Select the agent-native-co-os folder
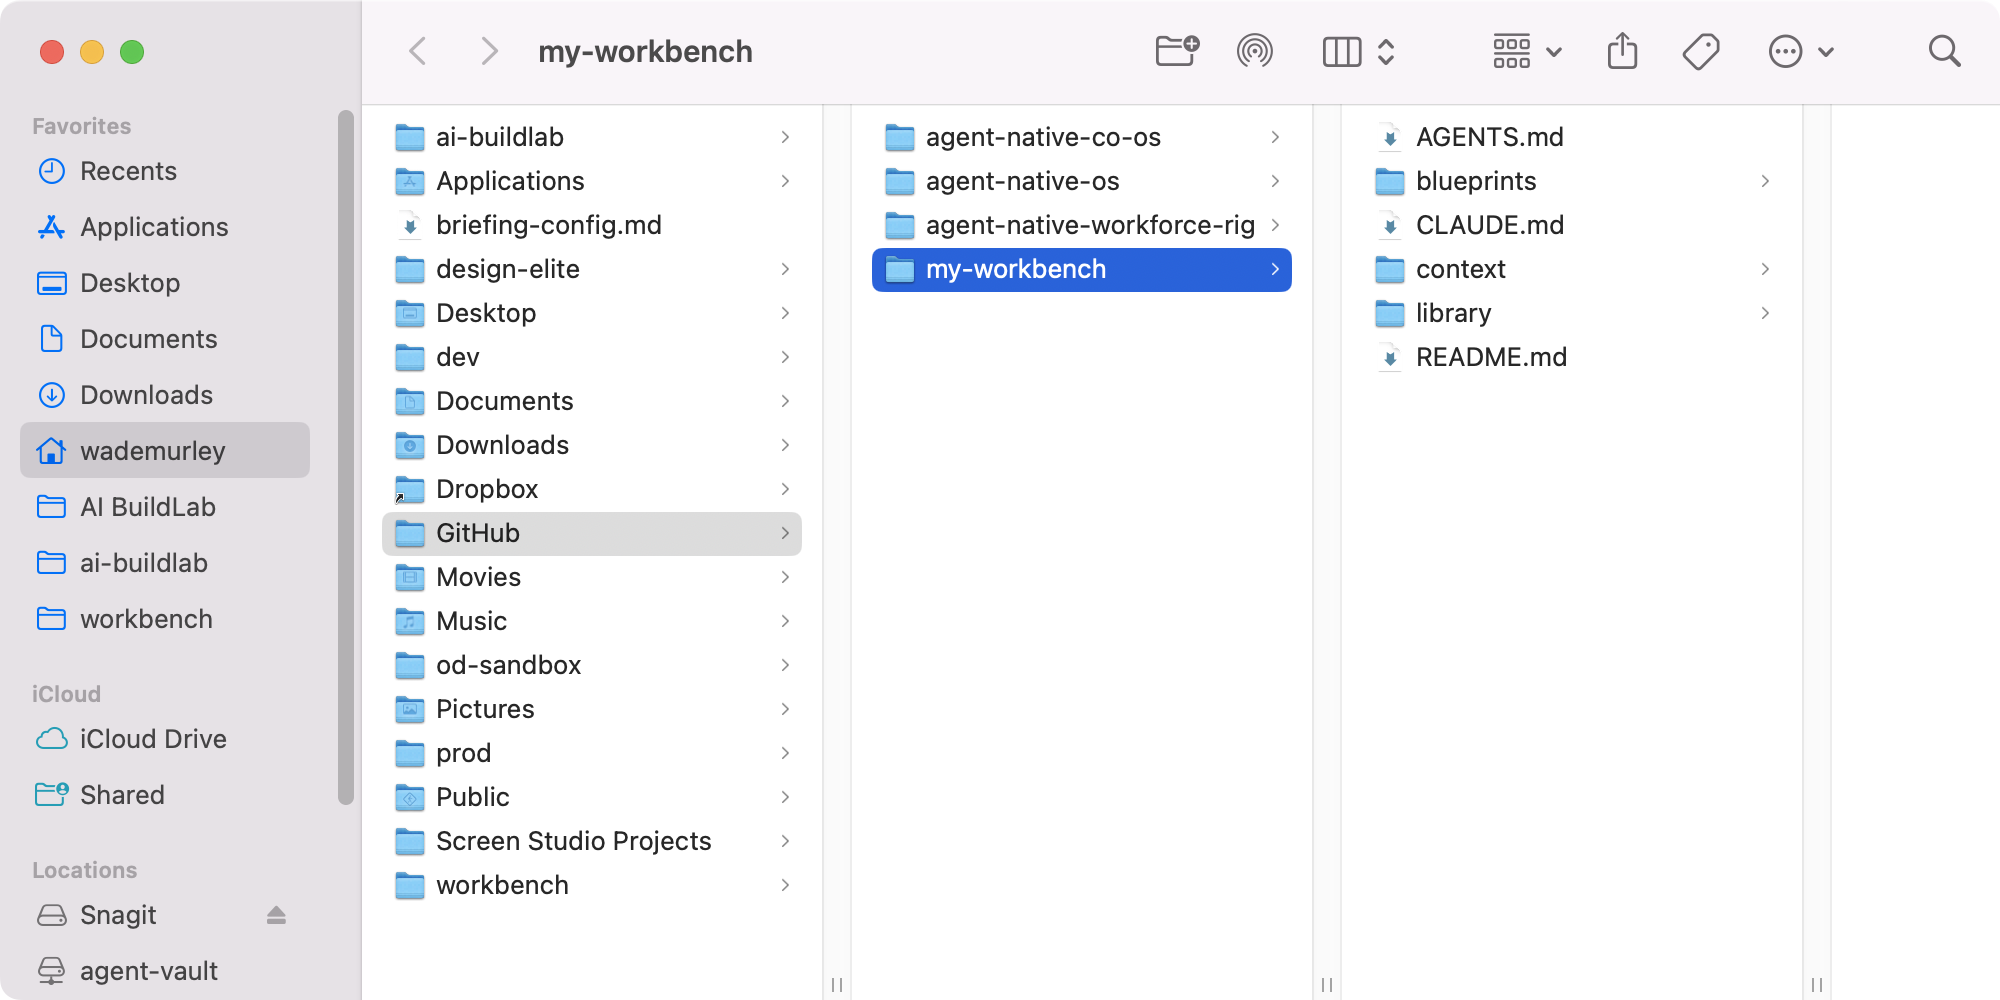2000x1000 pixels. [x=1082, y=137]
